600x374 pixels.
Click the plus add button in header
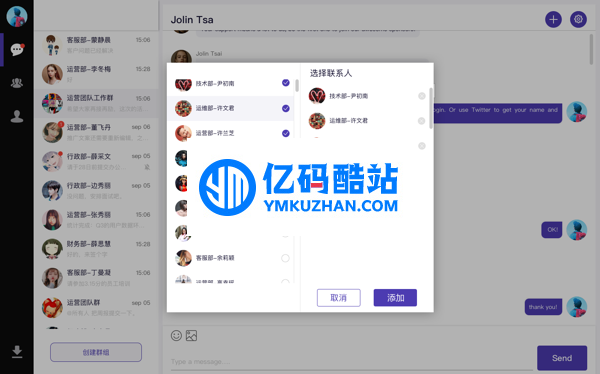coord(553,20)
